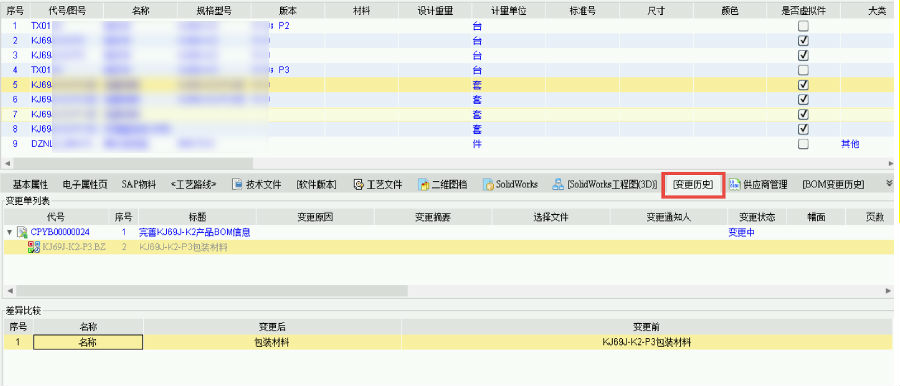Screen dimensions: 900x386
Task: Uncheck the virtual-part box for row 6
Action: (x=804, y=99)
